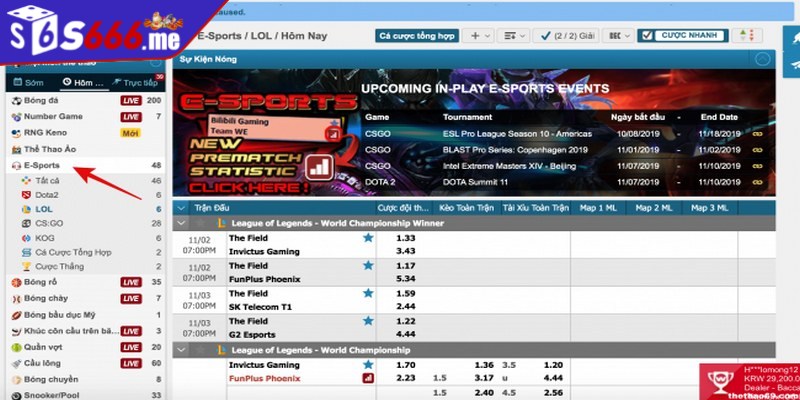This screenshot has width=800, height=400.
Task: Bet Invictus Gaming at odds 3.43
Action: (406, 251)
